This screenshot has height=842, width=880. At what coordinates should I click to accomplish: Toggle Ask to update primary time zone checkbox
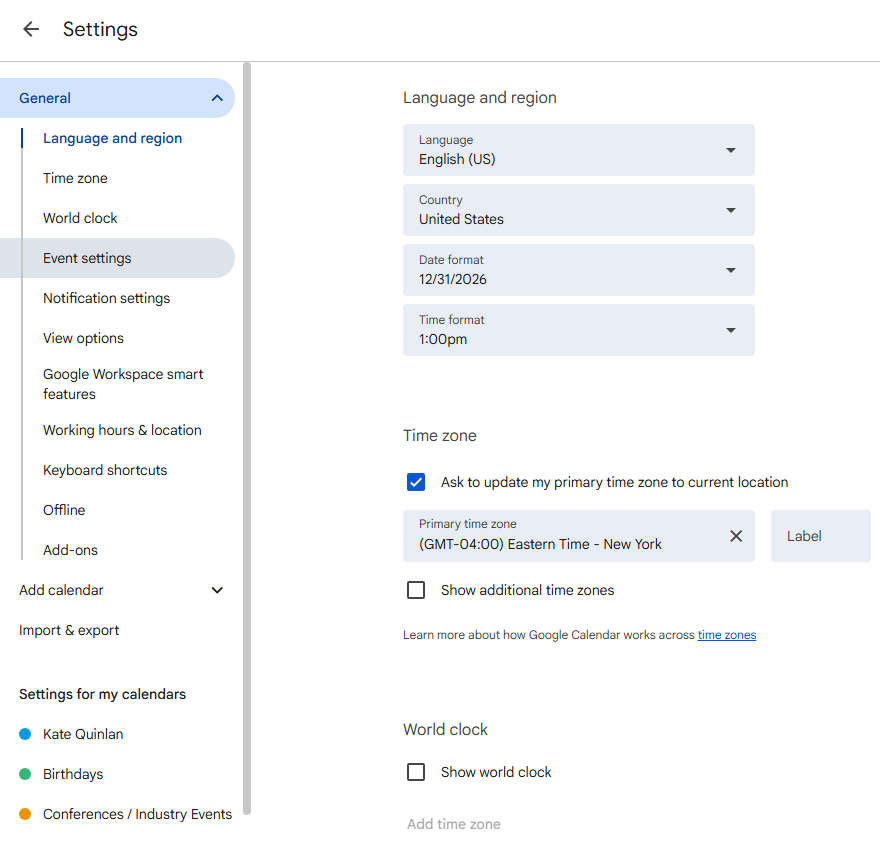[416, 482]
